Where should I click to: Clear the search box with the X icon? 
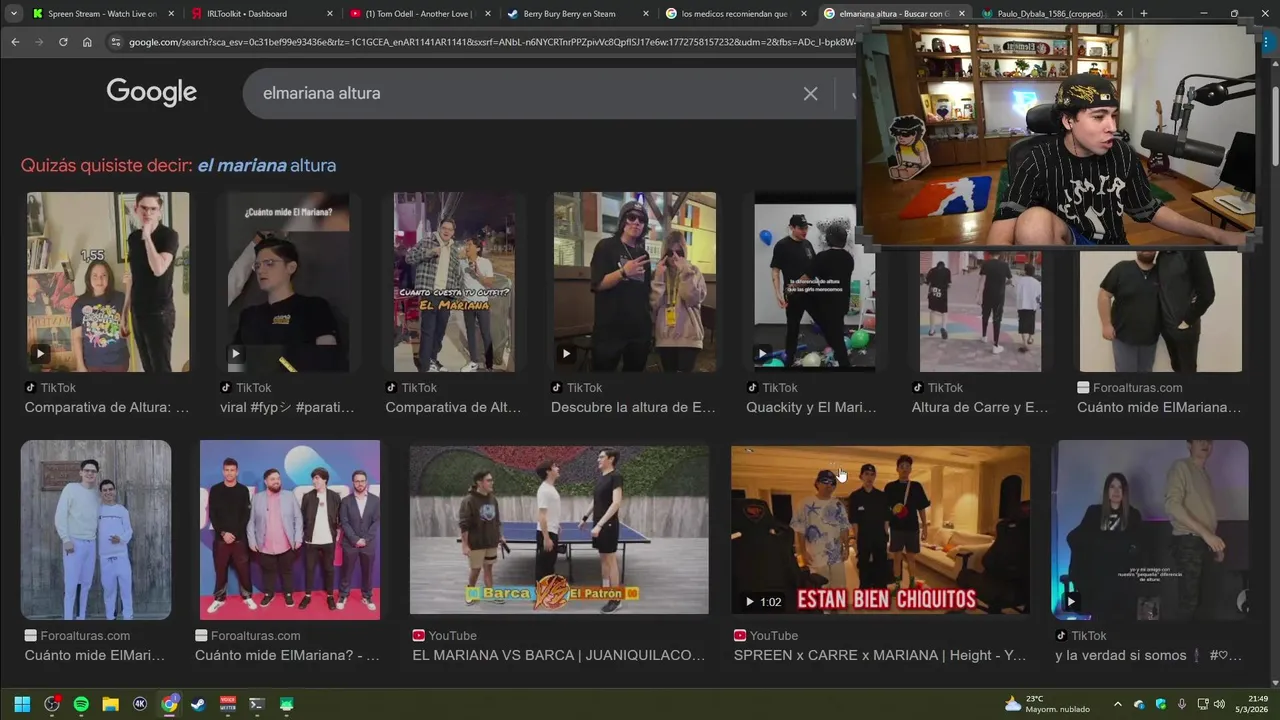(x=810, y=93)
